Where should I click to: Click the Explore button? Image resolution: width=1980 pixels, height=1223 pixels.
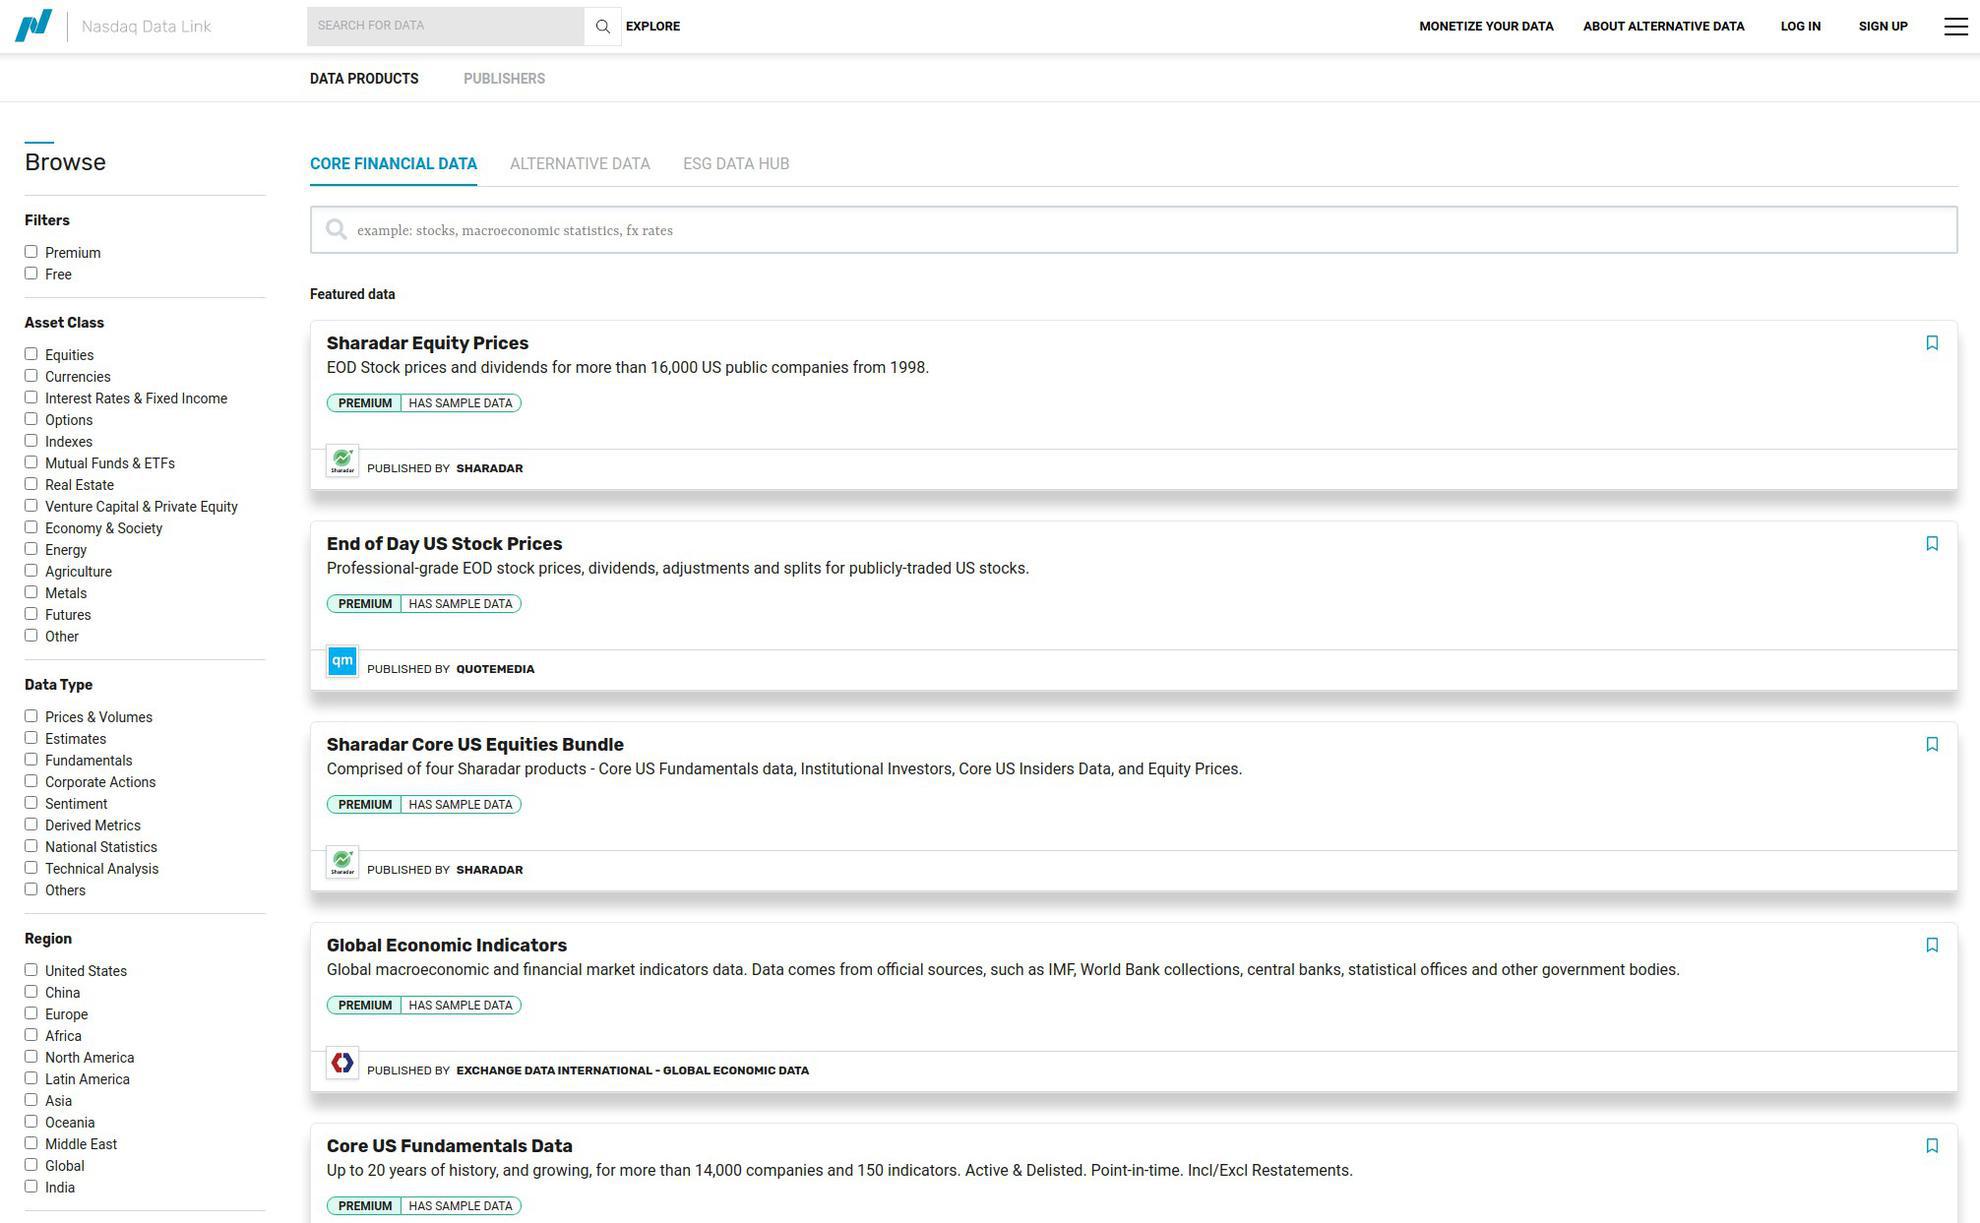coord(652,26)
